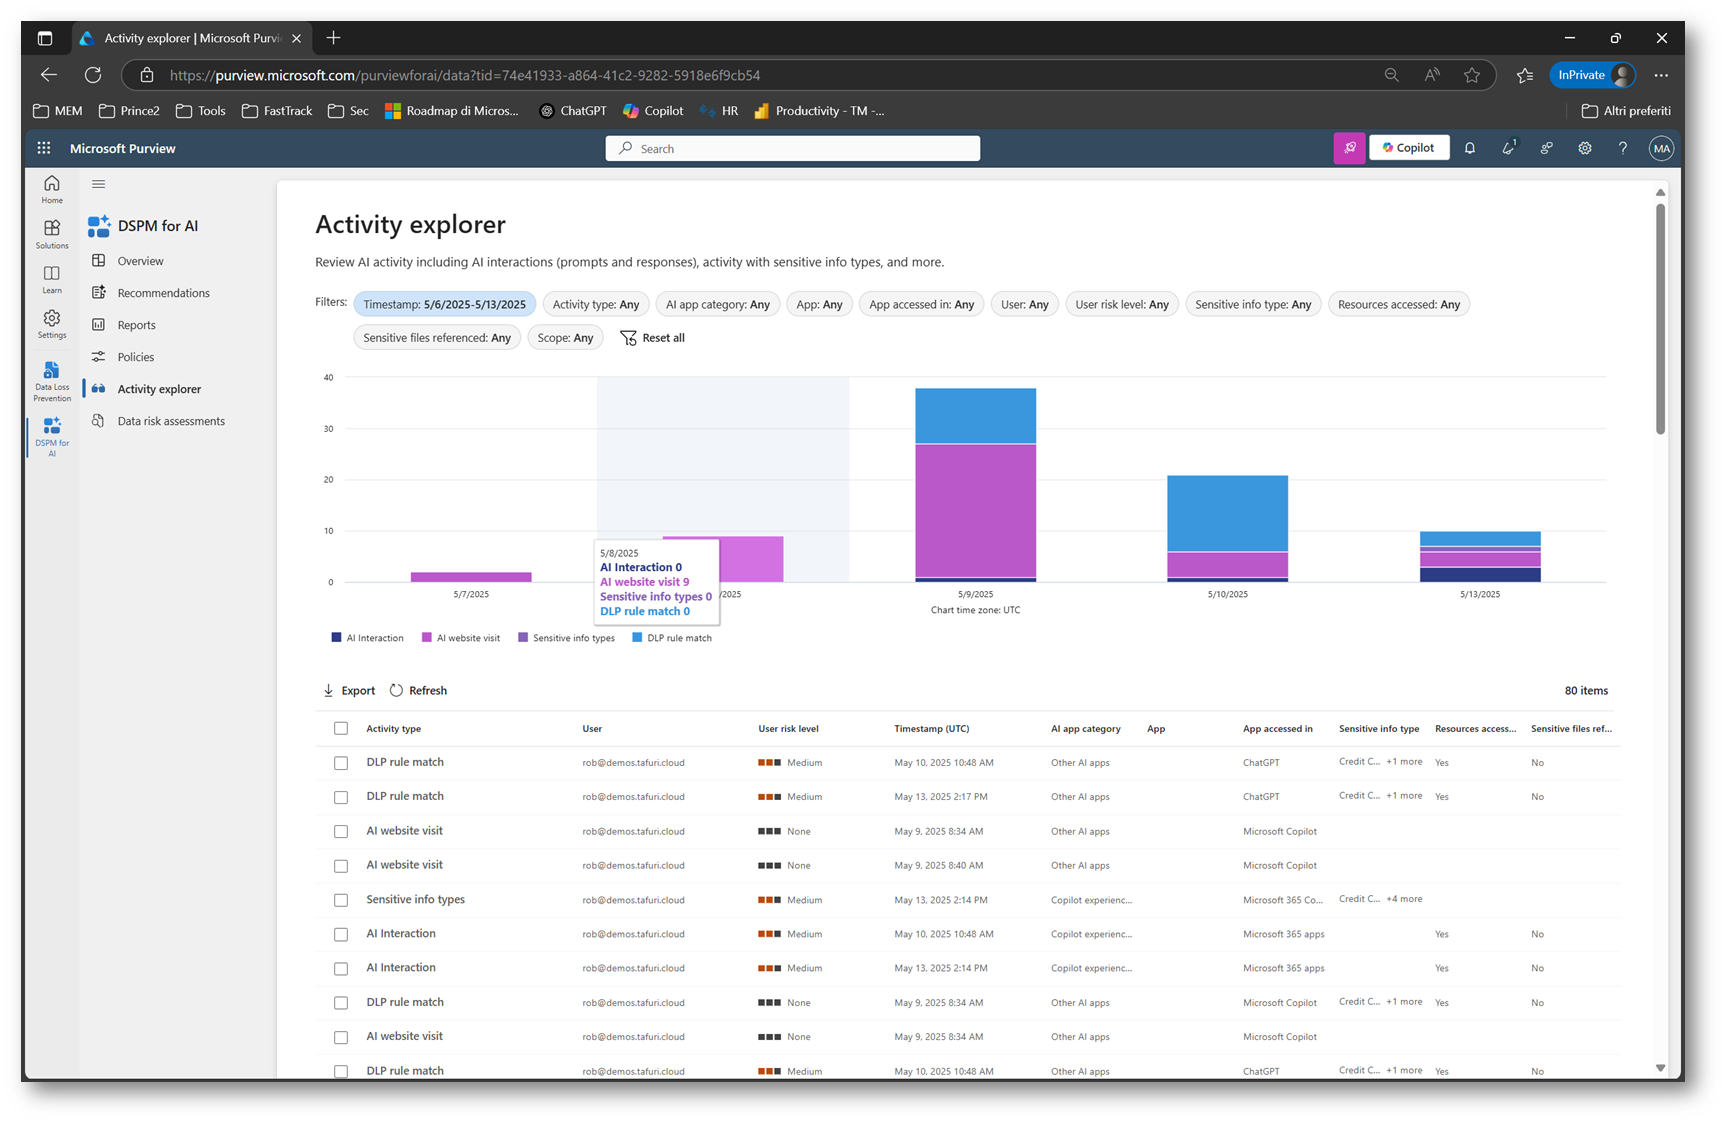The width and height of the screenshot is (1727, 1124).
Task: Open the App: Any filter
Action: click(x=819, y=304)
